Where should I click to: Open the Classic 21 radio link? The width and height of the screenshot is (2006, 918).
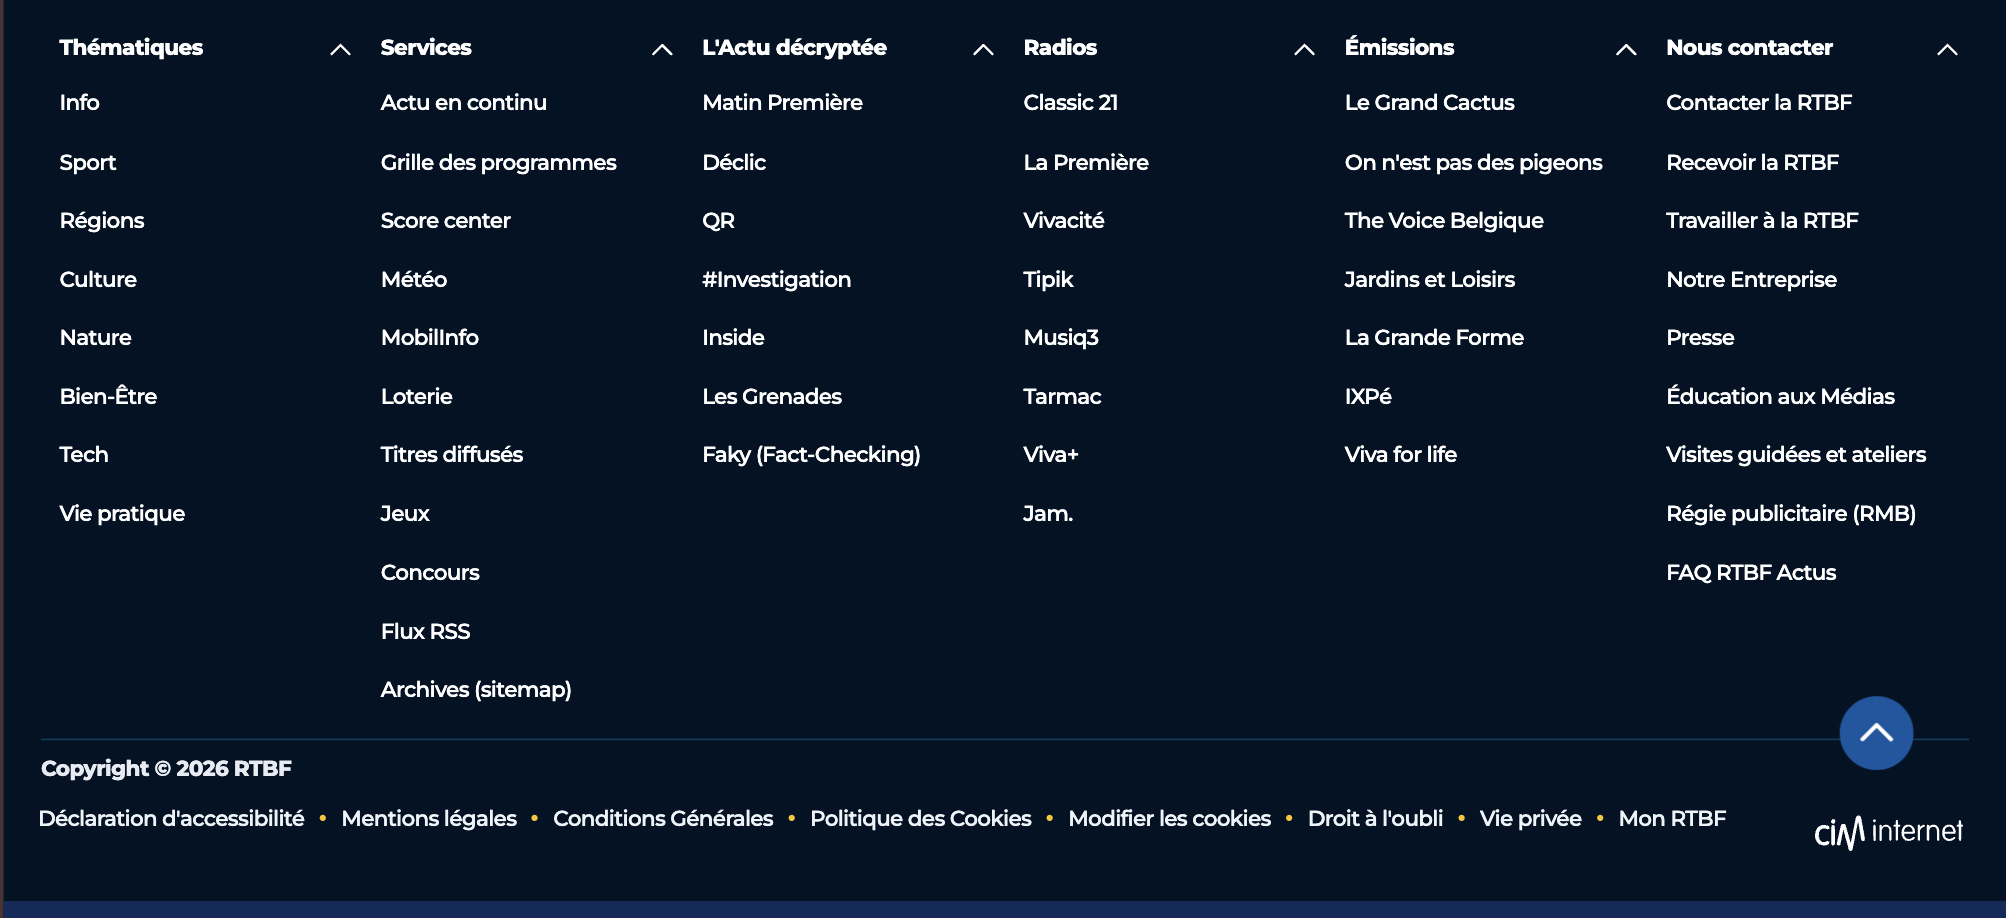1071,102
